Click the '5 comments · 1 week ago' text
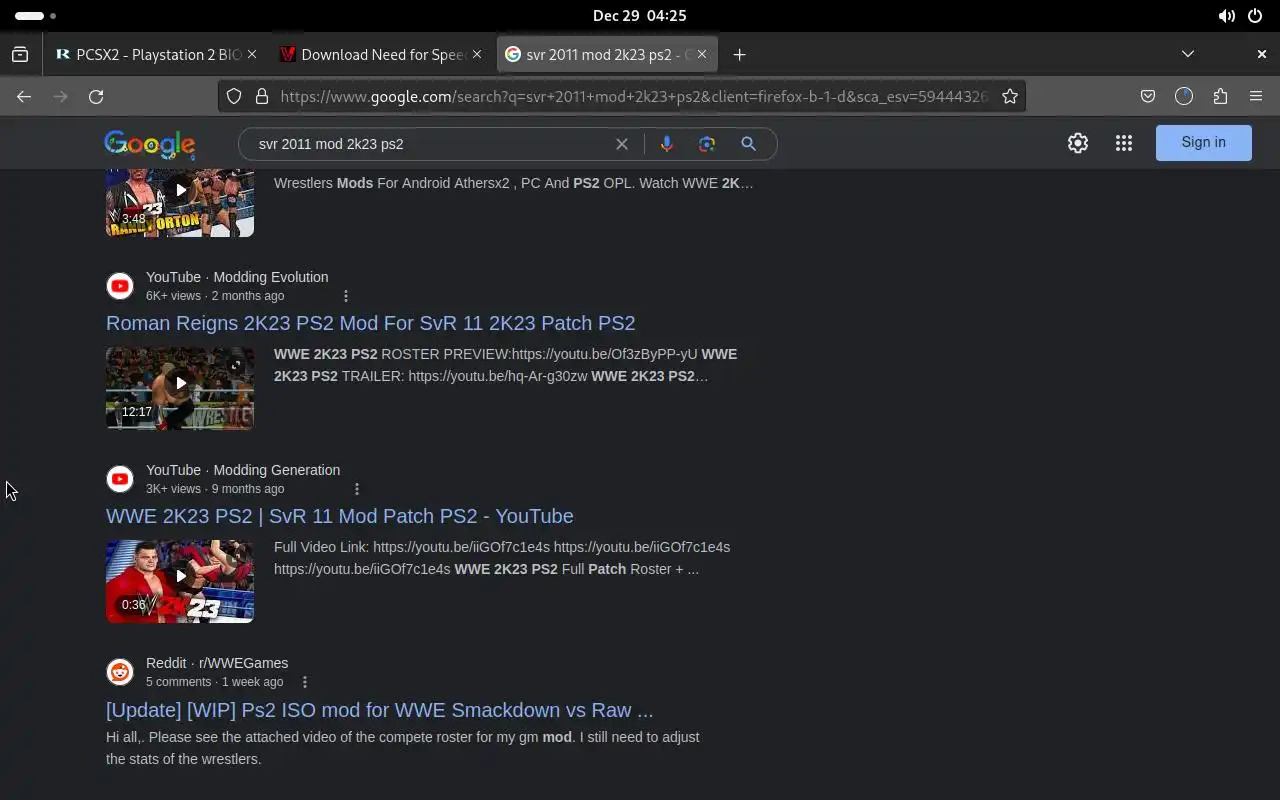Screen dimensions: 1280x800 pyautogui.click(x=215, y=682)
